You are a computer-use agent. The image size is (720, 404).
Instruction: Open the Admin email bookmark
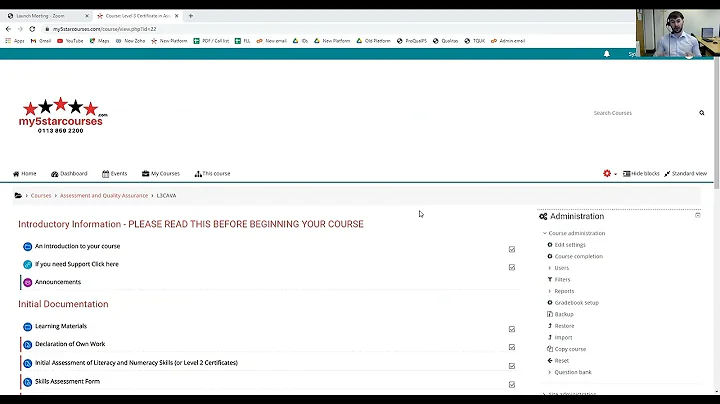508,41
